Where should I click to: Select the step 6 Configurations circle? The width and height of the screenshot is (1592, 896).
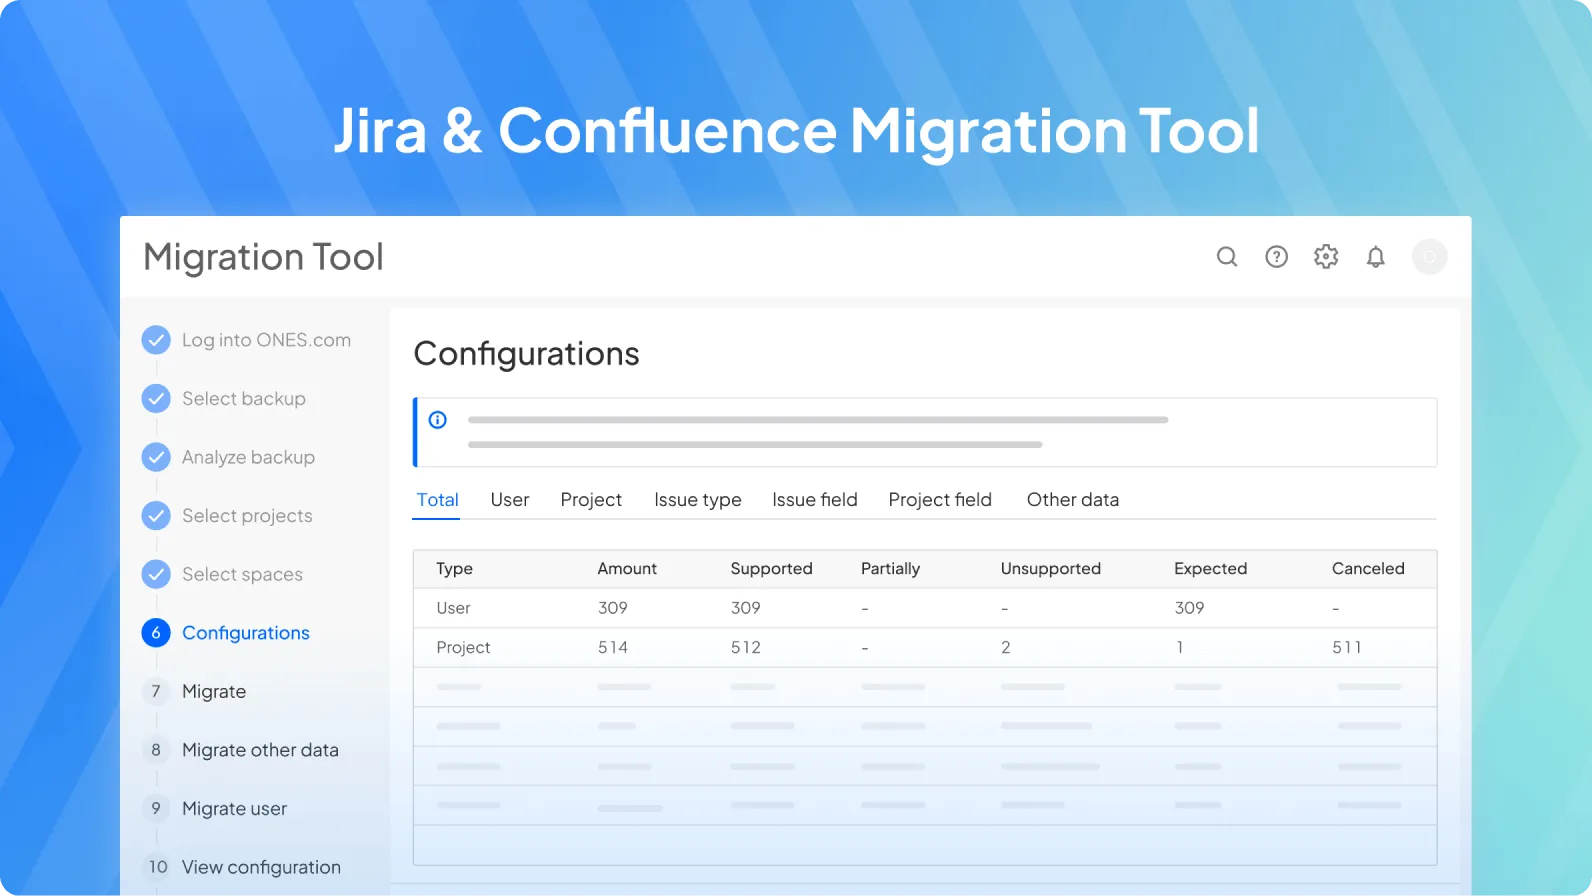click(x=156, y=633)
